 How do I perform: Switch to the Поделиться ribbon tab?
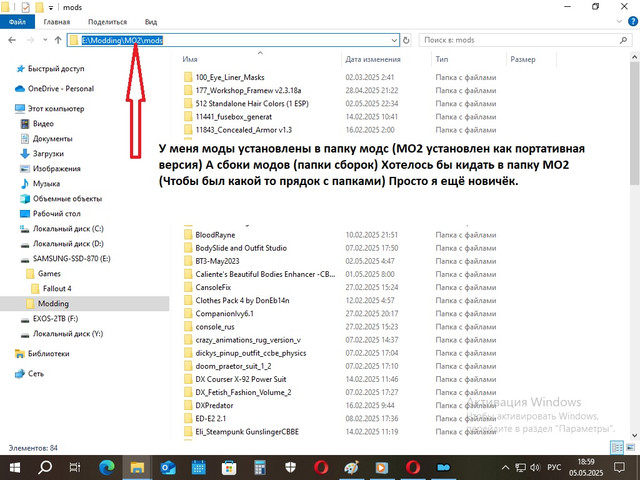click(x=107, y=22)
